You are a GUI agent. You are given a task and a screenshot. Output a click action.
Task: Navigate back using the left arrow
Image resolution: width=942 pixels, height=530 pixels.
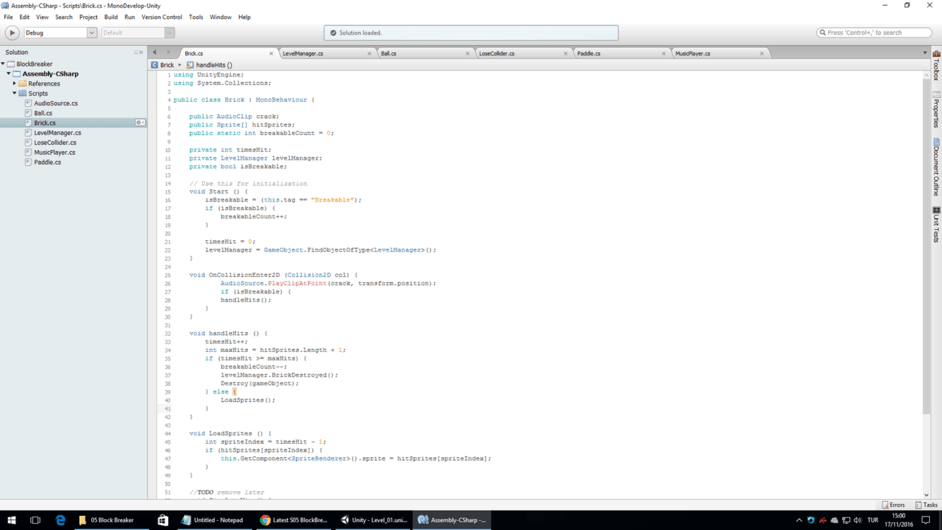[x=155, y=53]
